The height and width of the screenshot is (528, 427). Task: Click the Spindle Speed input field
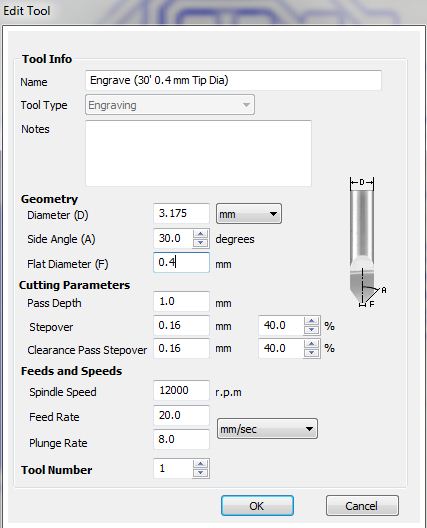pos(182,391)
